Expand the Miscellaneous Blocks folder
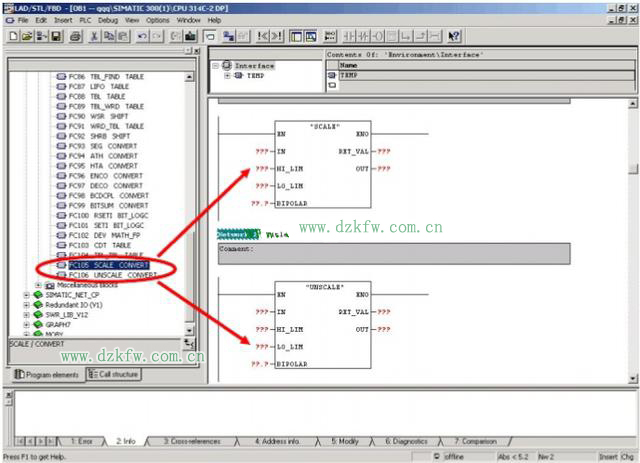Screen dimensions: 640x463 [x=38, y=285]
